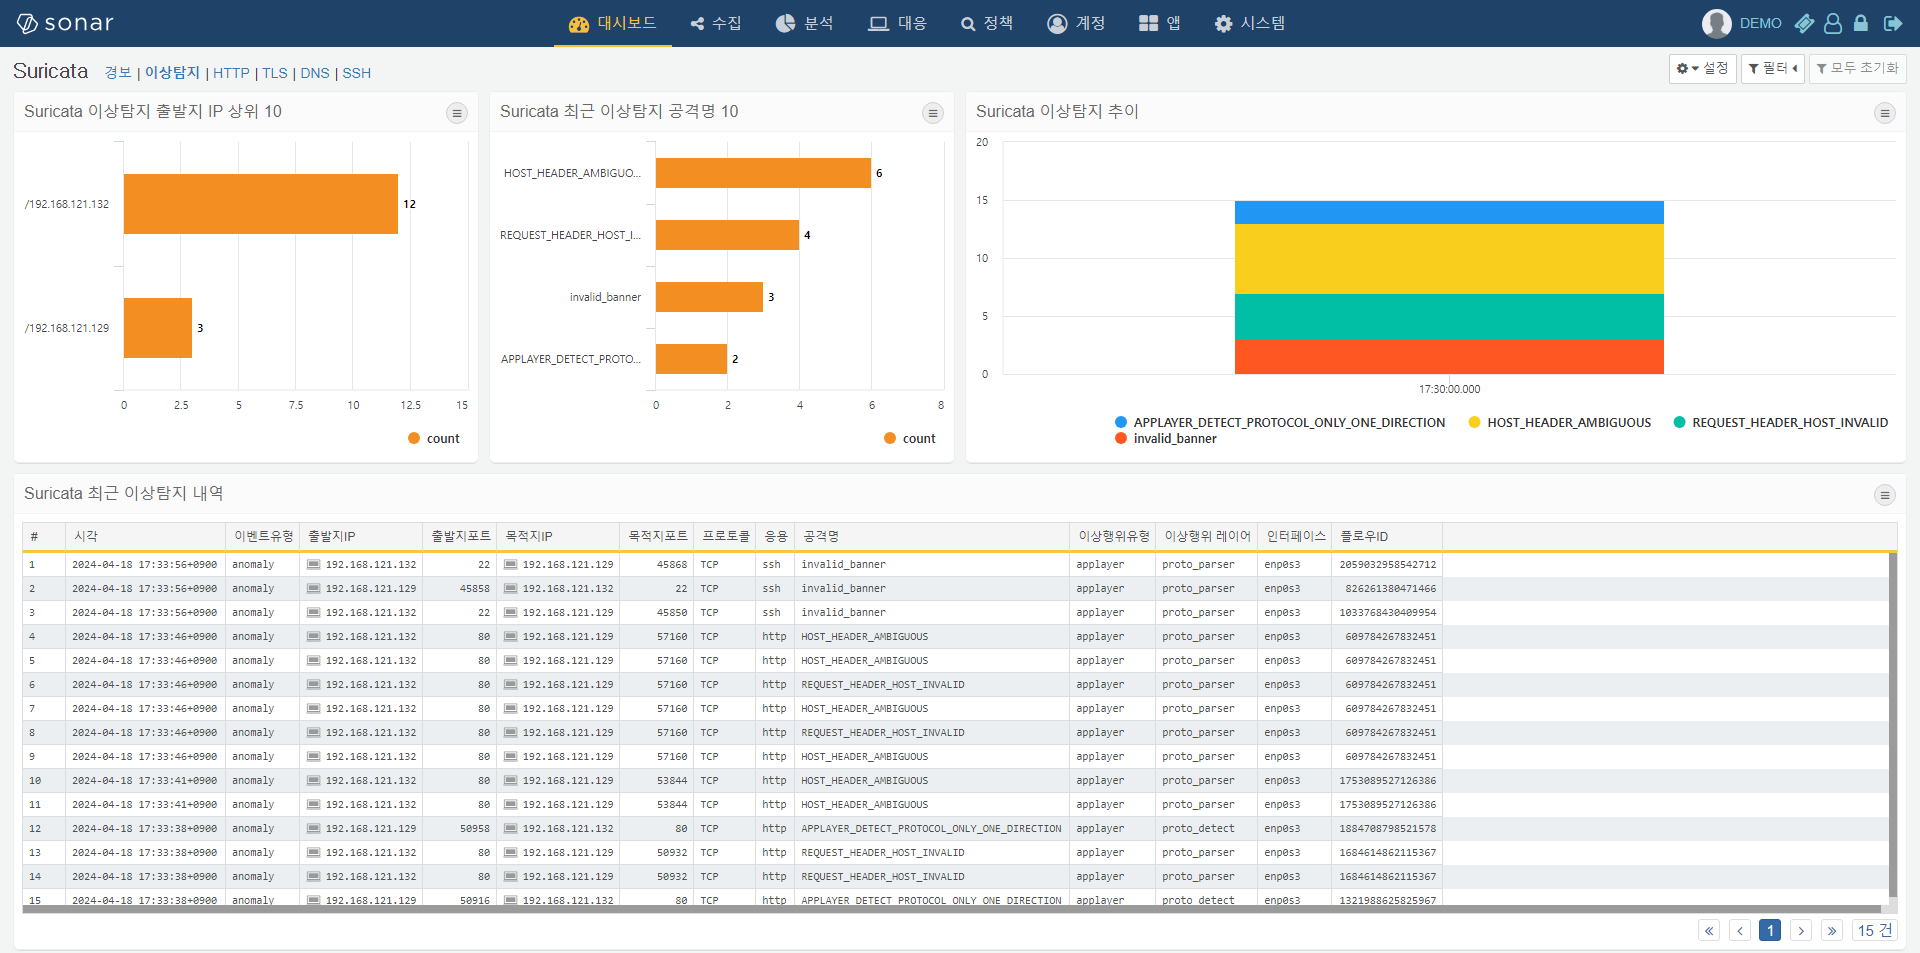Click the Sonar logo

[65, 23]
